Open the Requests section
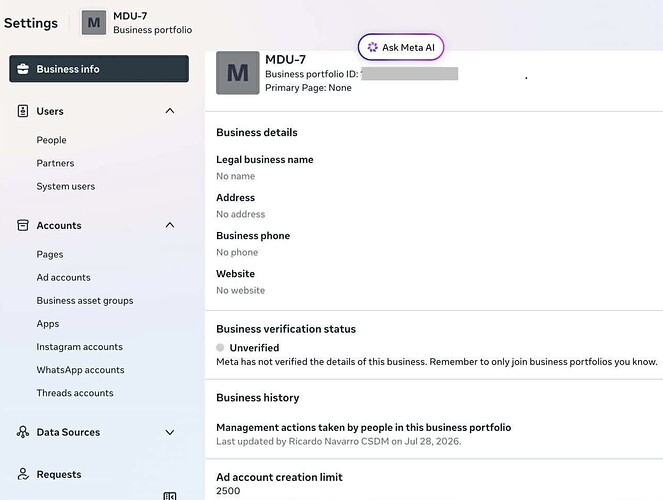 click(x=59, y=474)
